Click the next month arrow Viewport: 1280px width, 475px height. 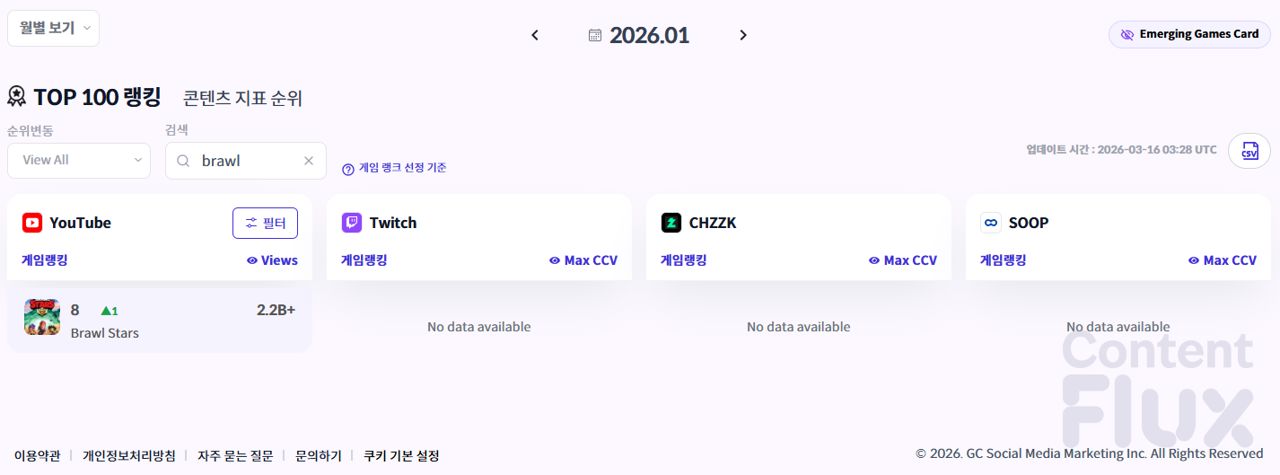(743, 35)
